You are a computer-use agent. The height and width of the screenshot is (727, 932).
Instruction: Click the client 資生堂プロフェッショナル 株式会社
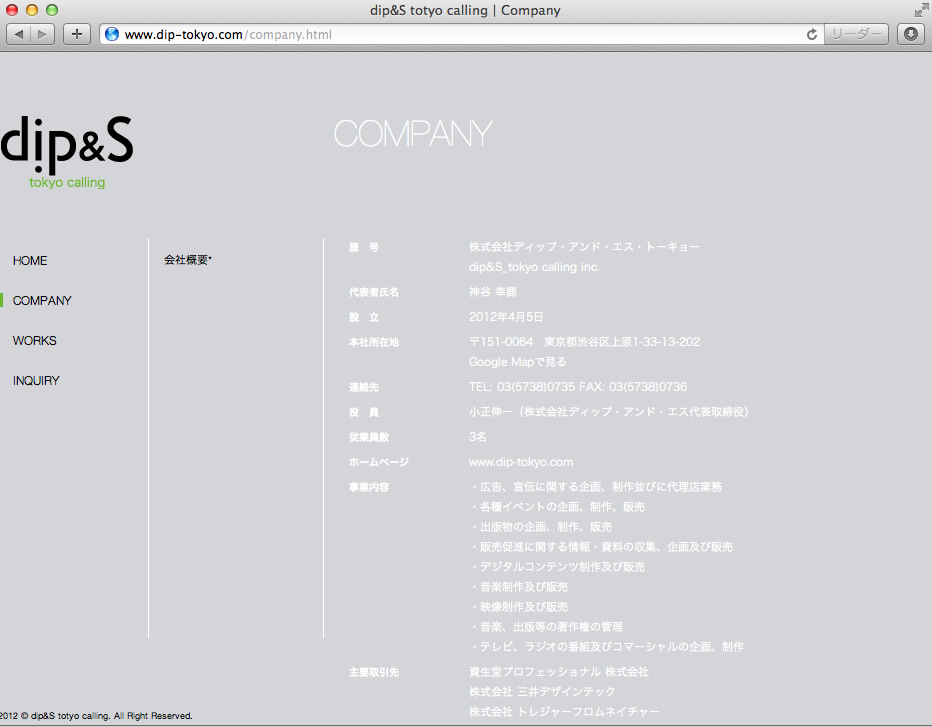coord(559,672)
